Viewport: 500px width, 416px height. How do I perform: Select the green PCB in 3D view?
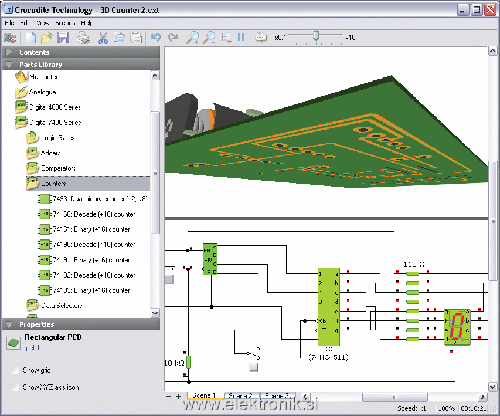click(x=327, y=147)
